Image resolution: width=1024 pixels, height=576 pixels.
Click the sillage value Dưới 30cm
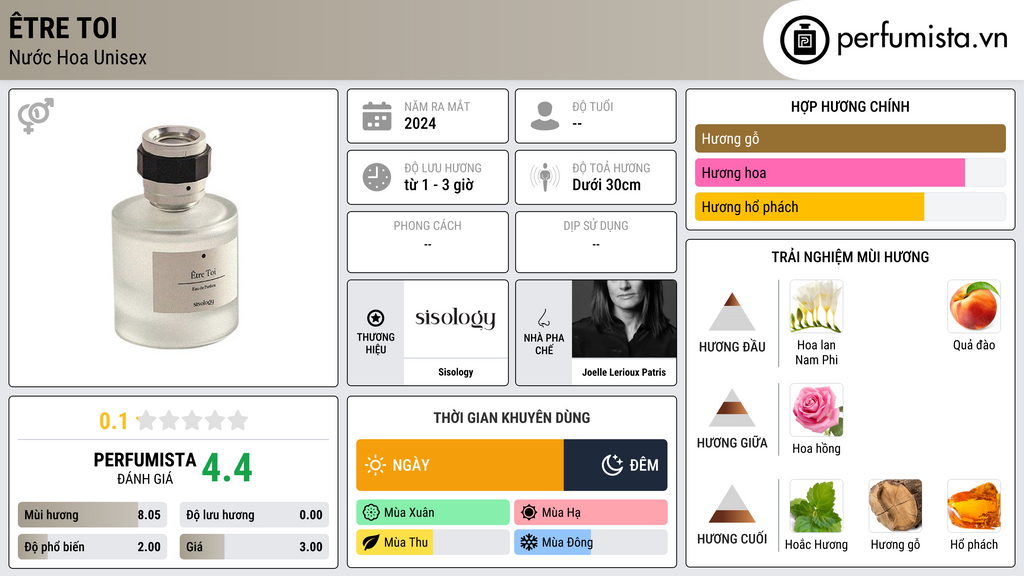pos(607,185)
